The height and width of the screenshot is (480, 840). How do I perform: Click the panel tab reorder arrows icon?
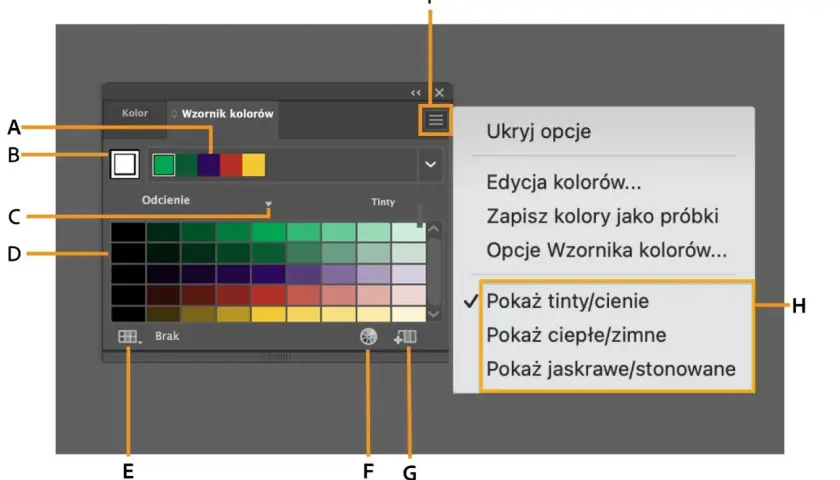coord(174,114)
